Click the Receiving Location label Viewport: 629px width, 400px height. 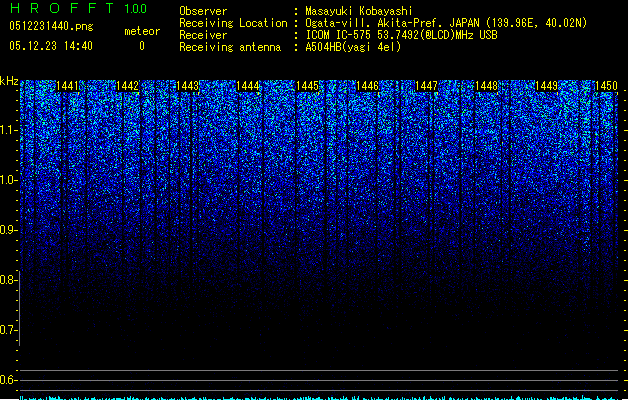point(233,23)
